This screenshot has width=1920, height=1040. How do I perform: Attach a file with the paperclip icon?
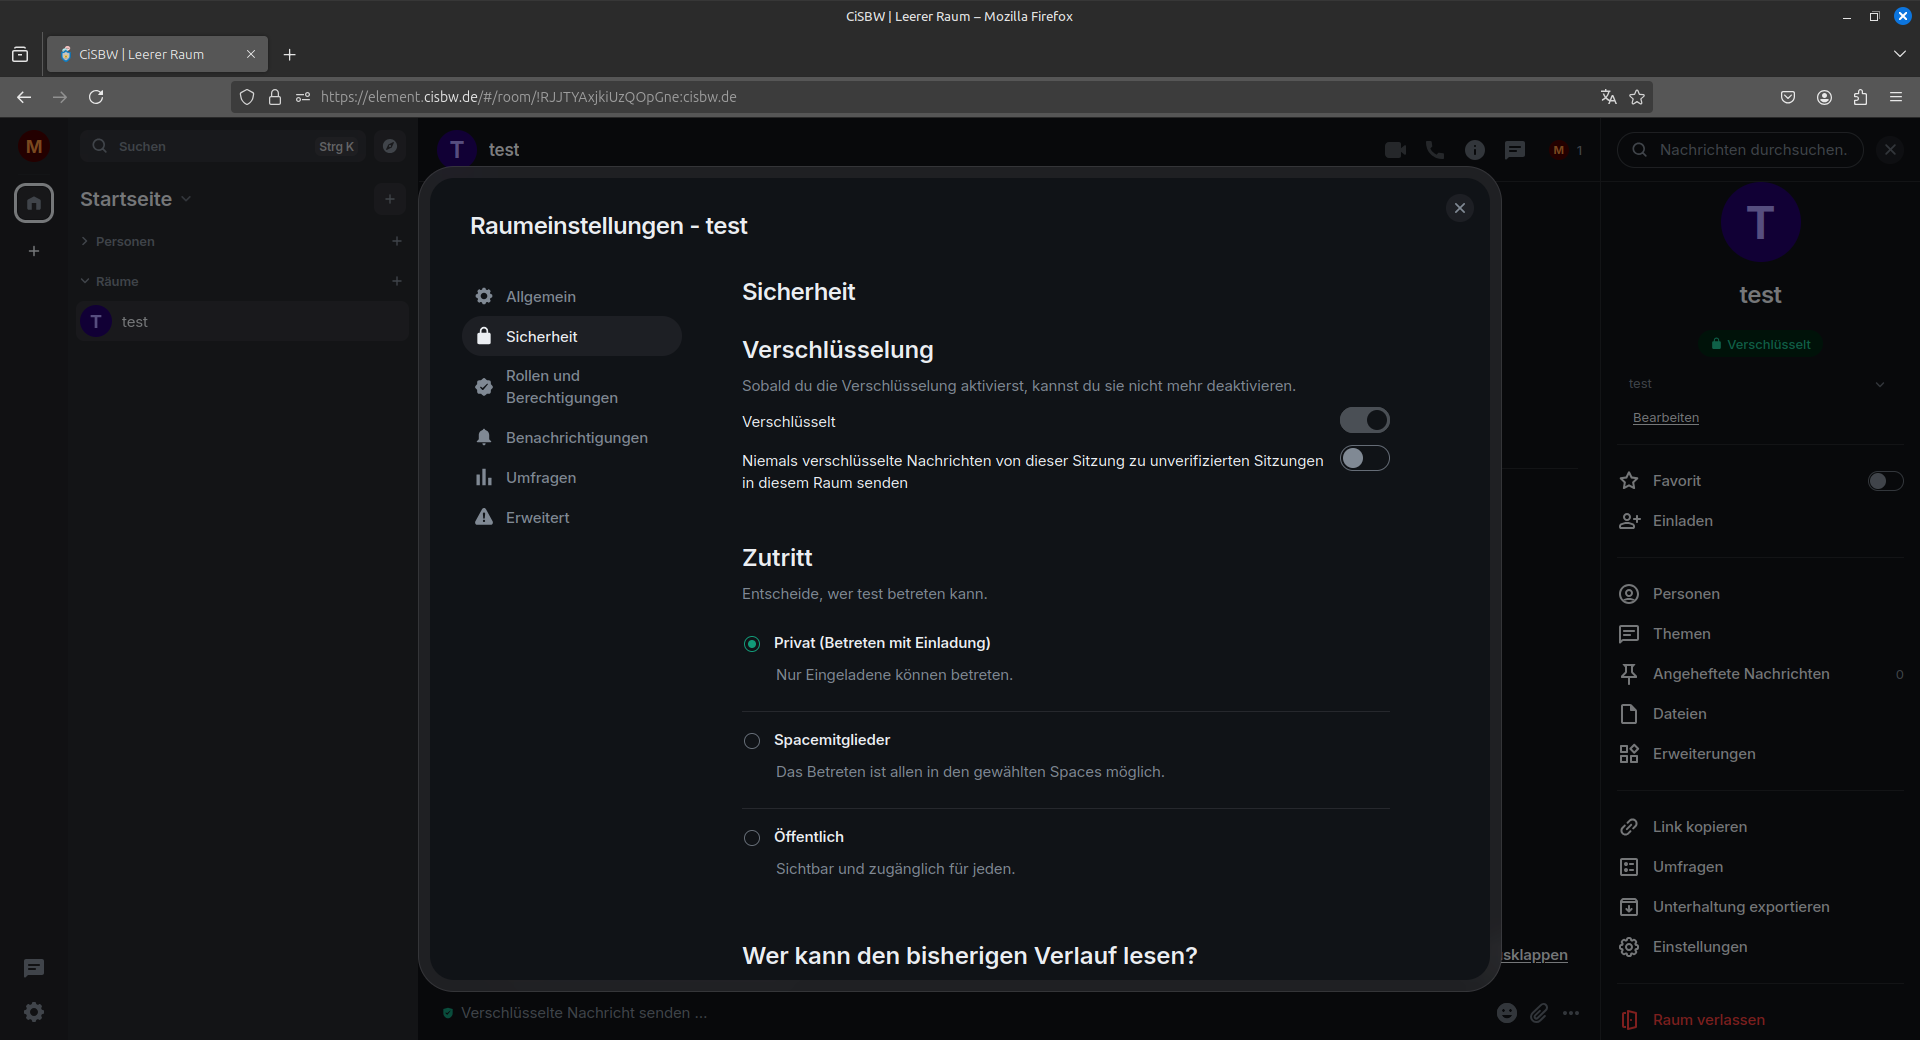pyautogui.click(x=1539, y=1013)
